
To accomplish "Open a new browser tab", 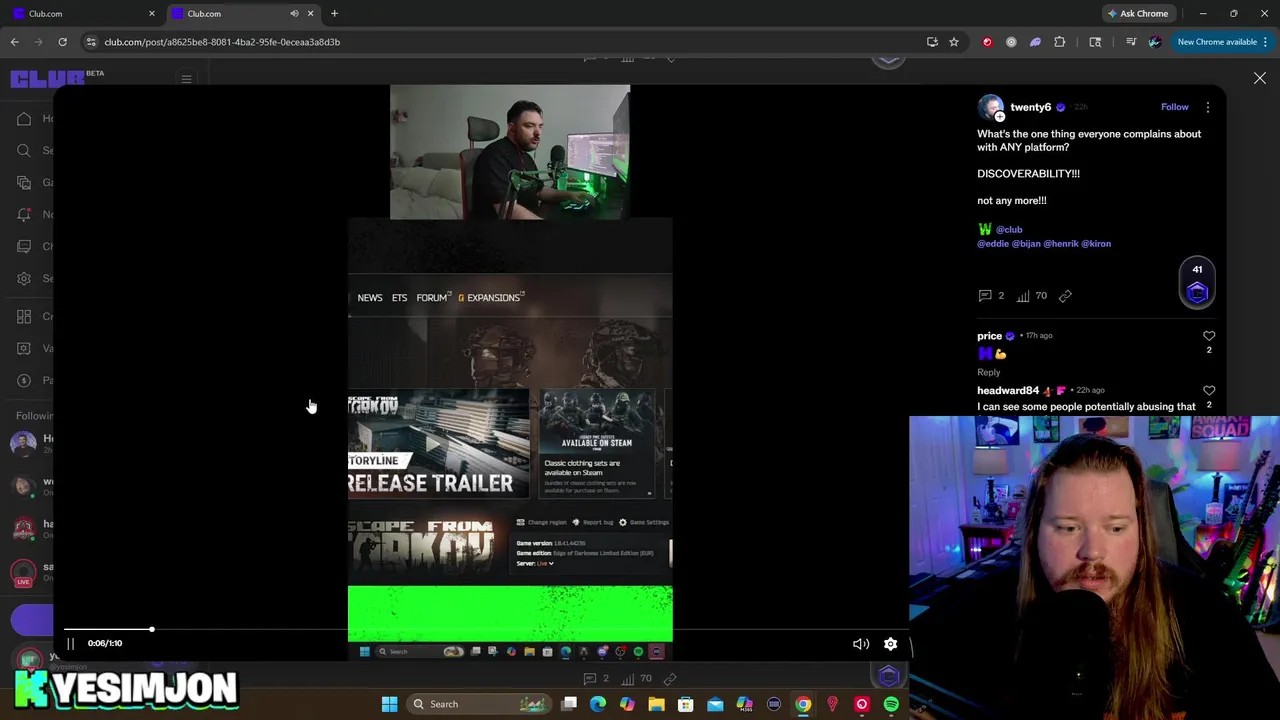I will (334, 14).
